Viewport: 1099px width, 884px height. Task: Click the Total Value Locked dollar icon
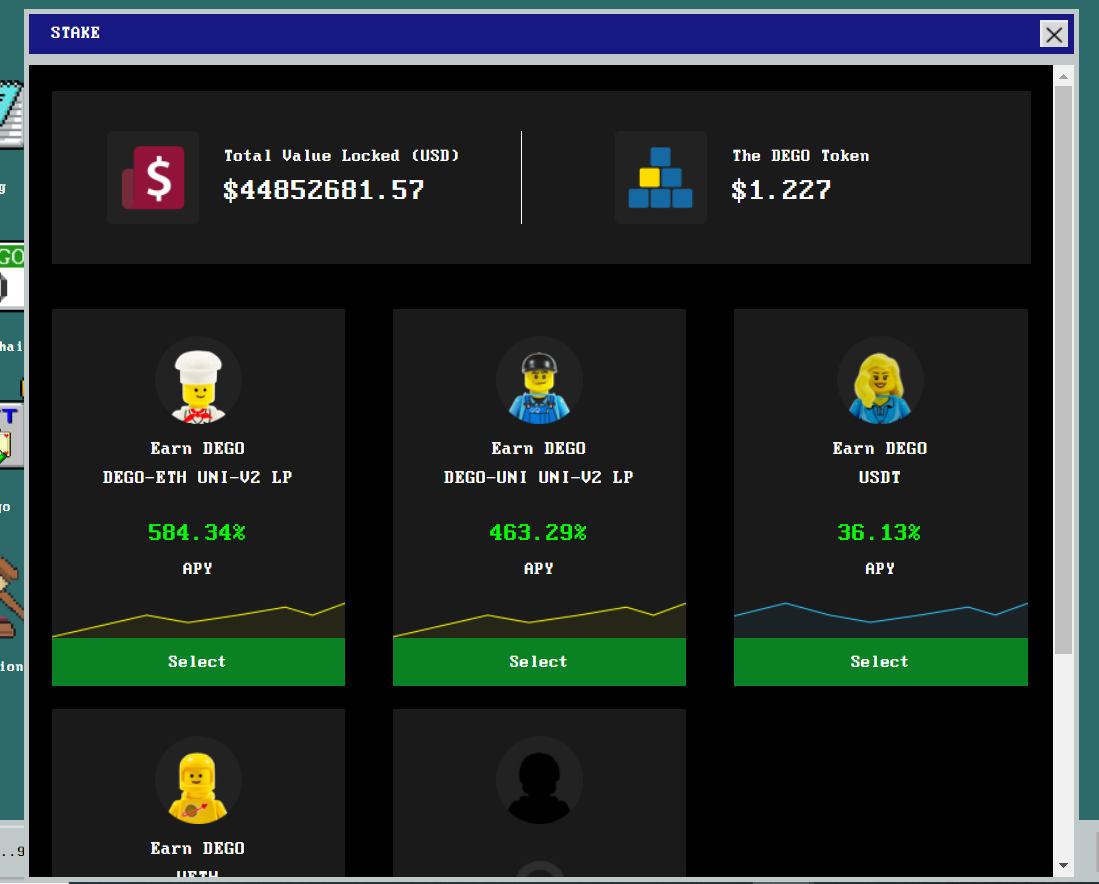[153, 177]
